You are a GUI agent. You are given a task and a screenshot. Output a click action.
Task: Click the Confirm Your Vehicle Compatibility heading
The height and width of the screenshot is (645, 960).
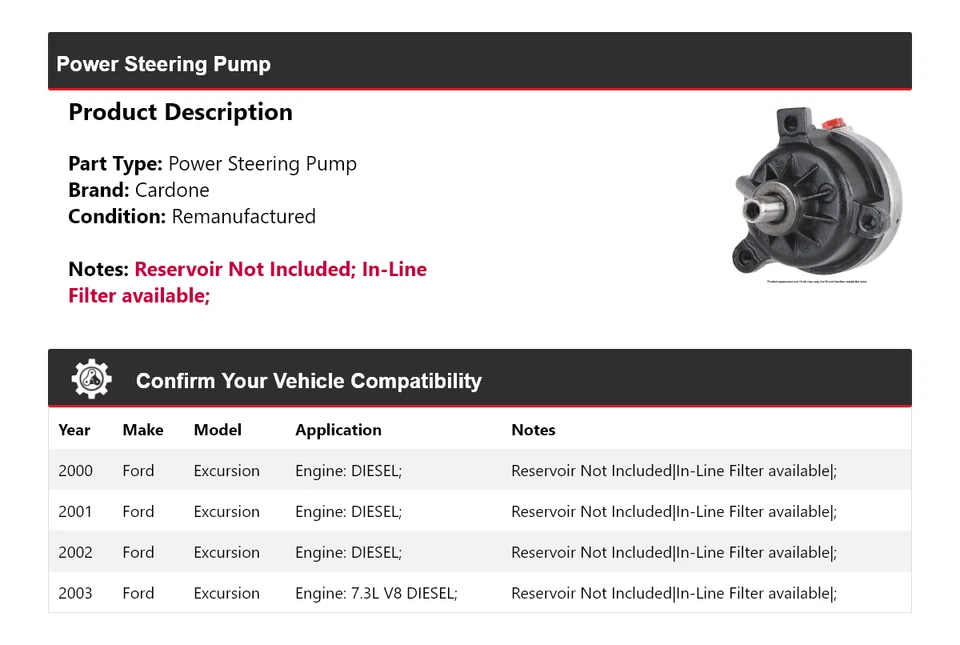[308, 381]
